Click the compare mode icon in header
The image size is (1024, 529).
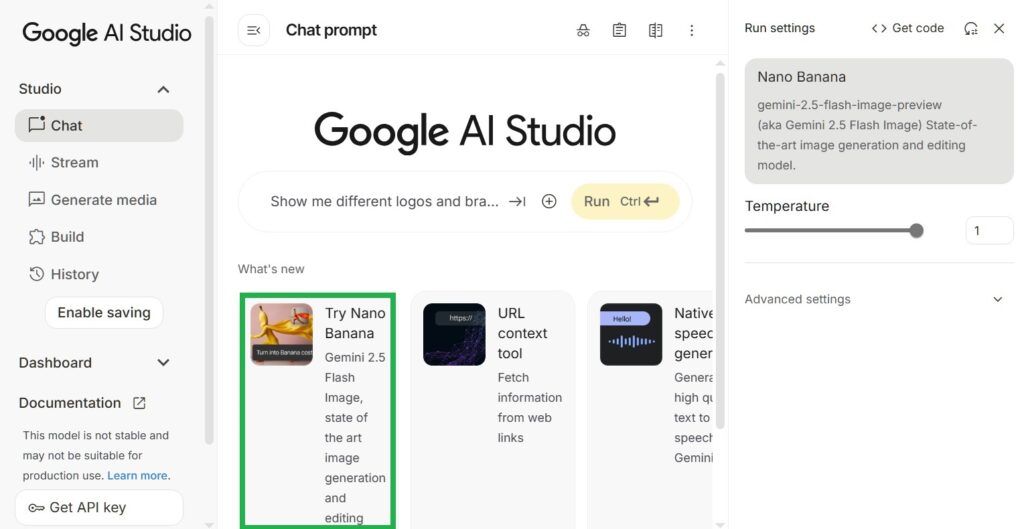(656, 30)
